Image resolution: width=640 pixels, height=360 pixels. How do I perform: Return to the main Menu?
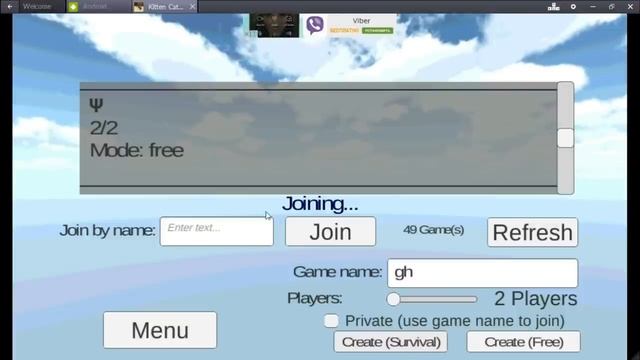pyautogui.click(x=160, y=330)
